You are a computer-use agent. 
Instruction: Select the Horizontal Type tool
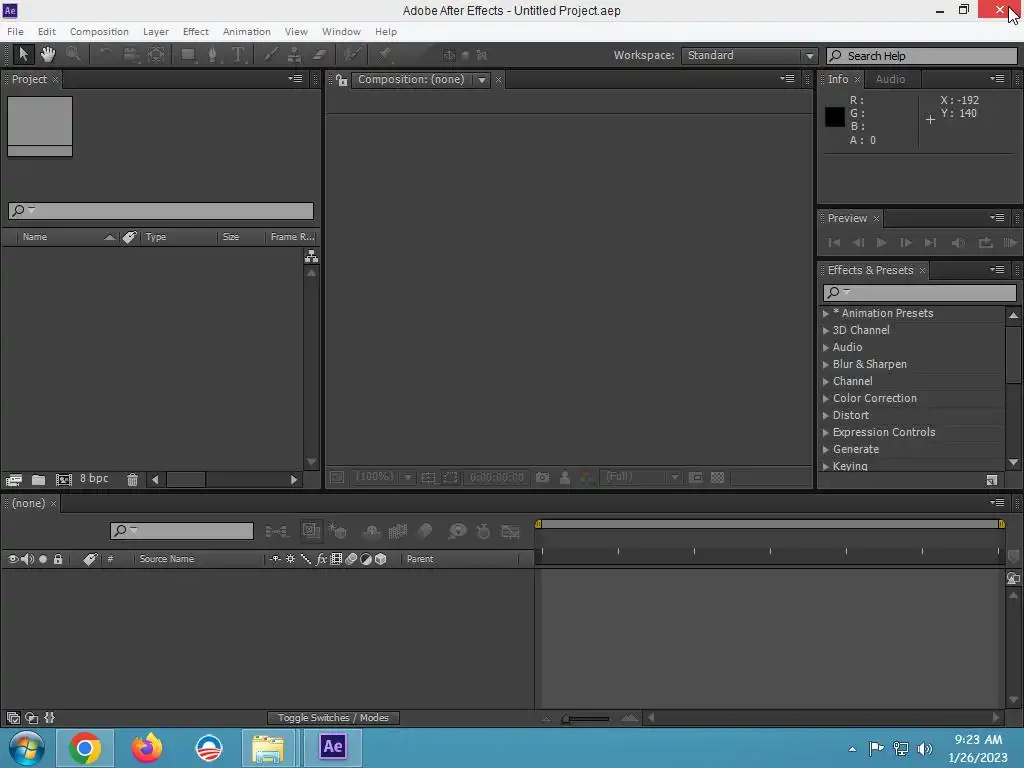tap(238, 55)
